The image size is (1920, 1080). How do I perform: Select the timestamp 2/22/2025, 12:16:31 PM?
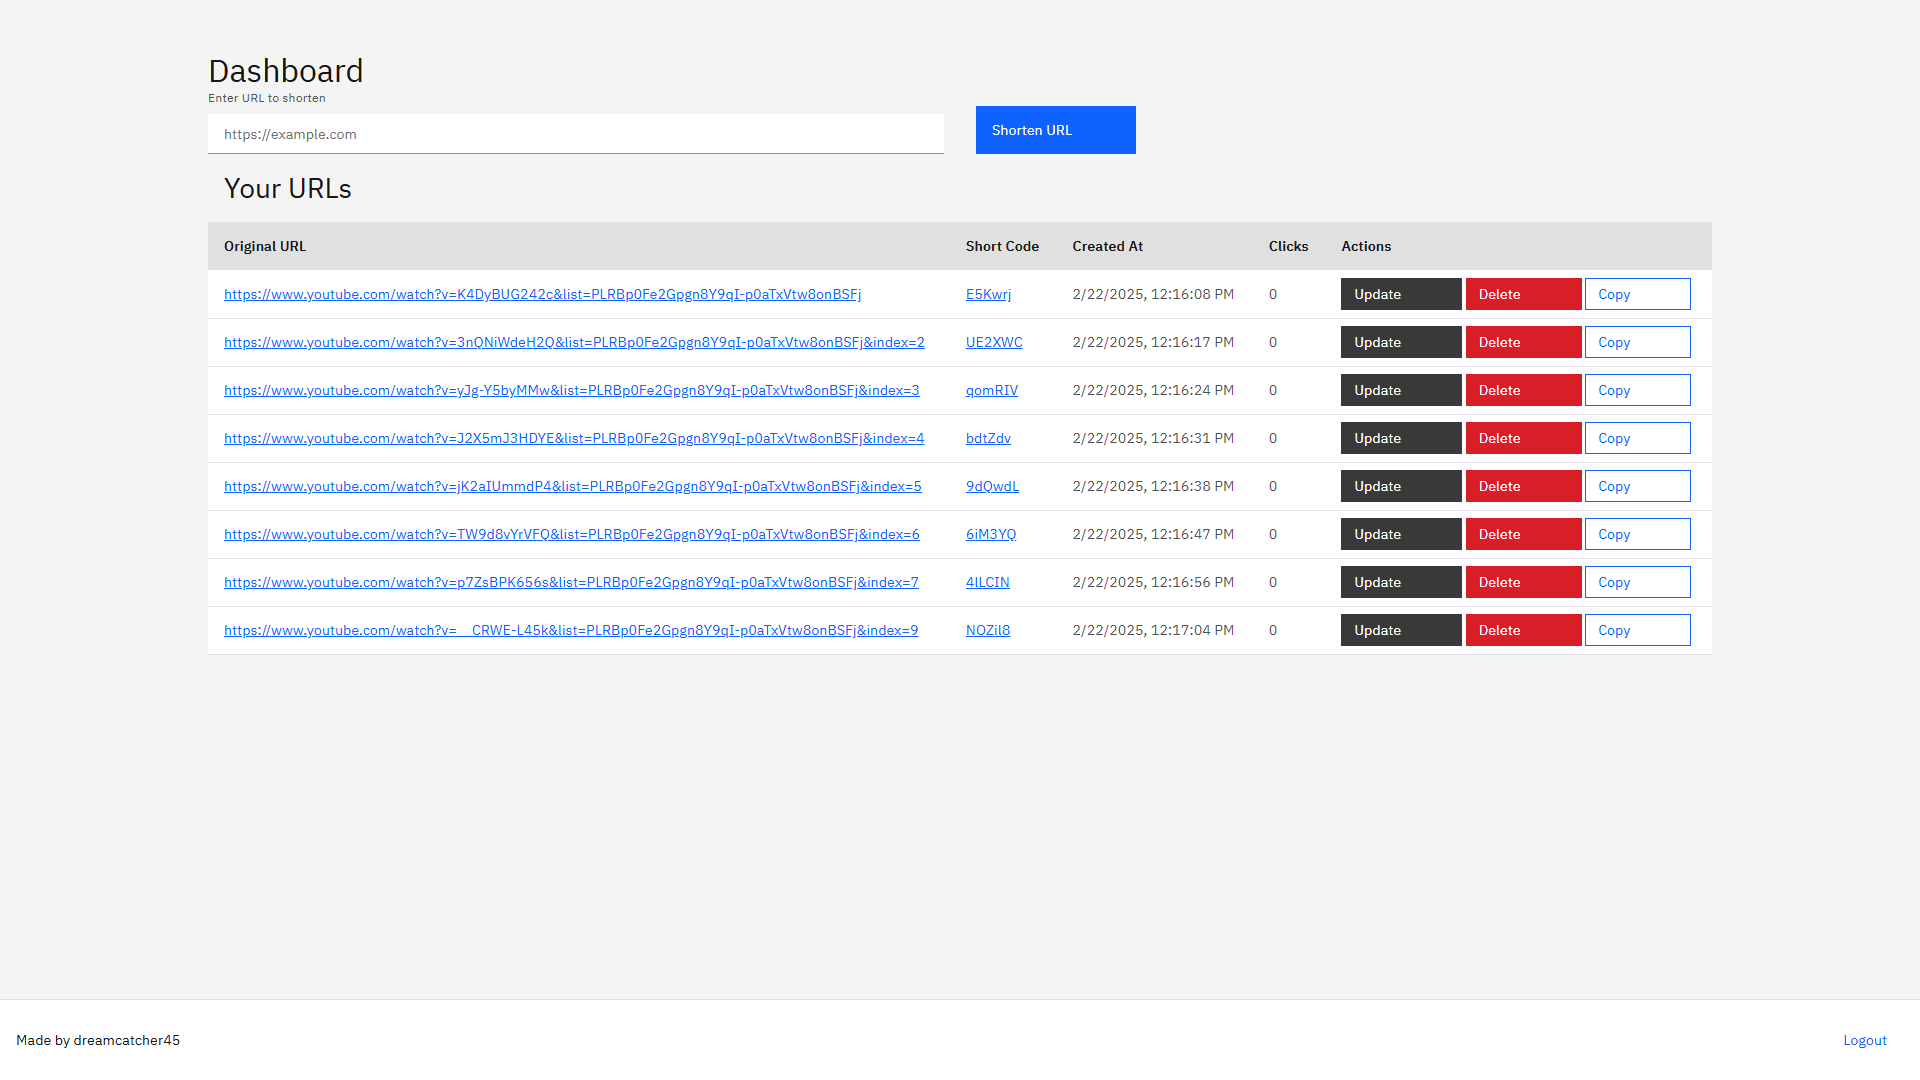pos(1153,438)
